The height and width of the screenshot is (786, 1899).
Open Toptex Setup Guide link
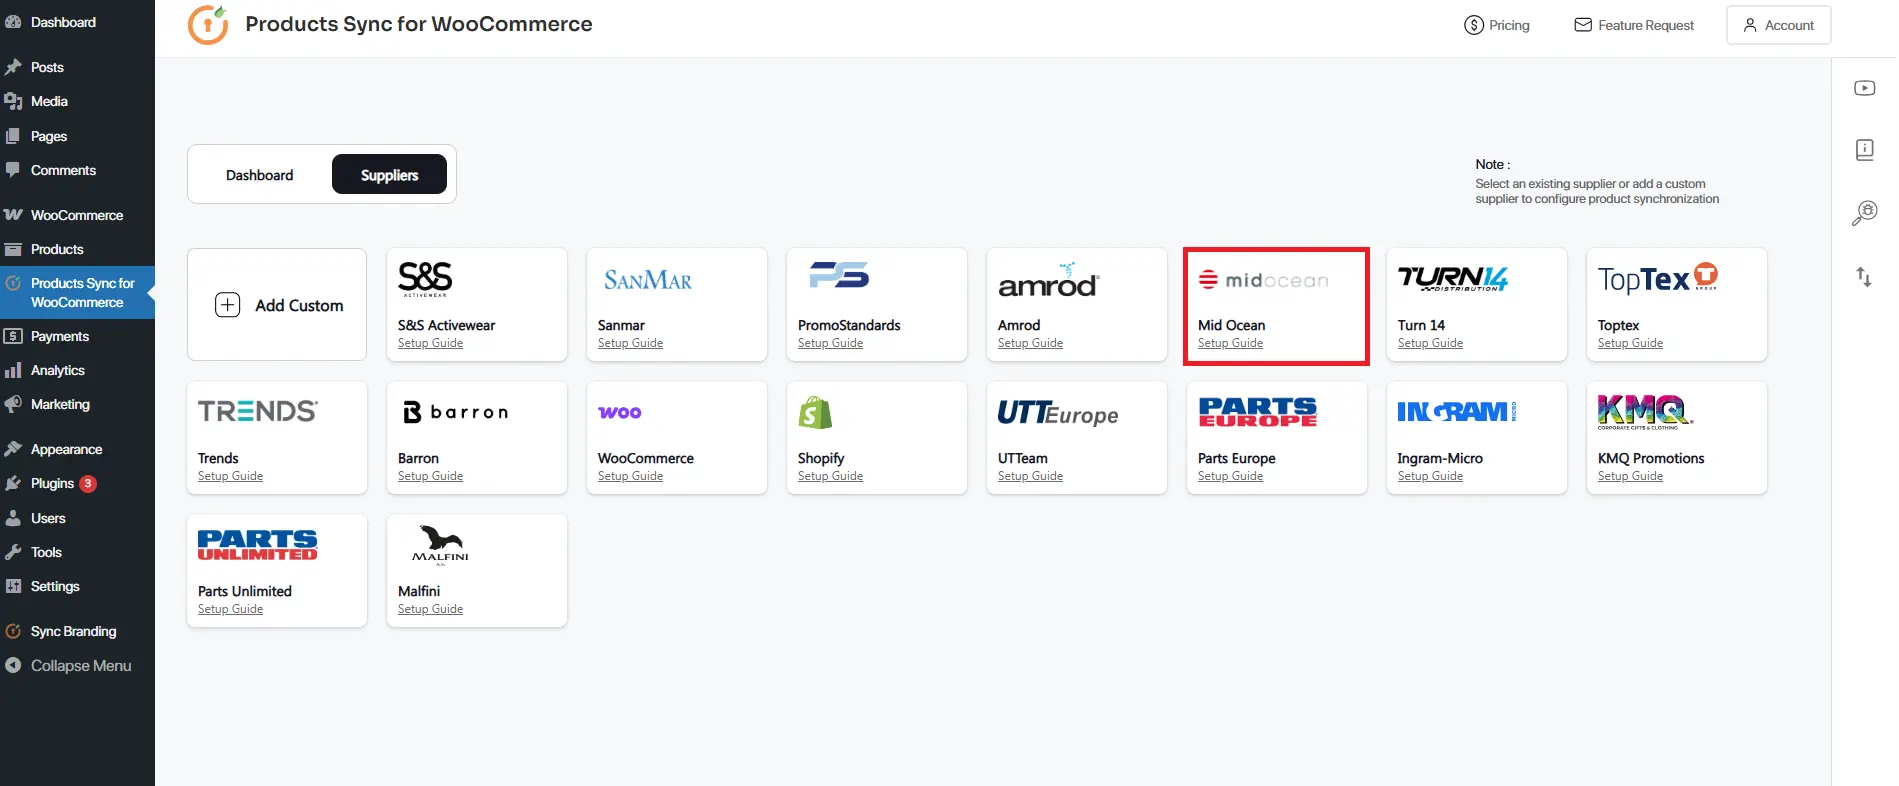(1630, 343)
